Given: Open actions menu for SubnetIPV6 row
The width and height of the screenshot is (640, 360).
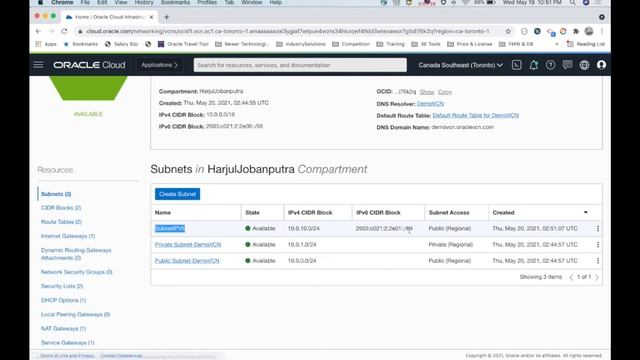Looking at the screenshot, I should (x=598, y=229).
